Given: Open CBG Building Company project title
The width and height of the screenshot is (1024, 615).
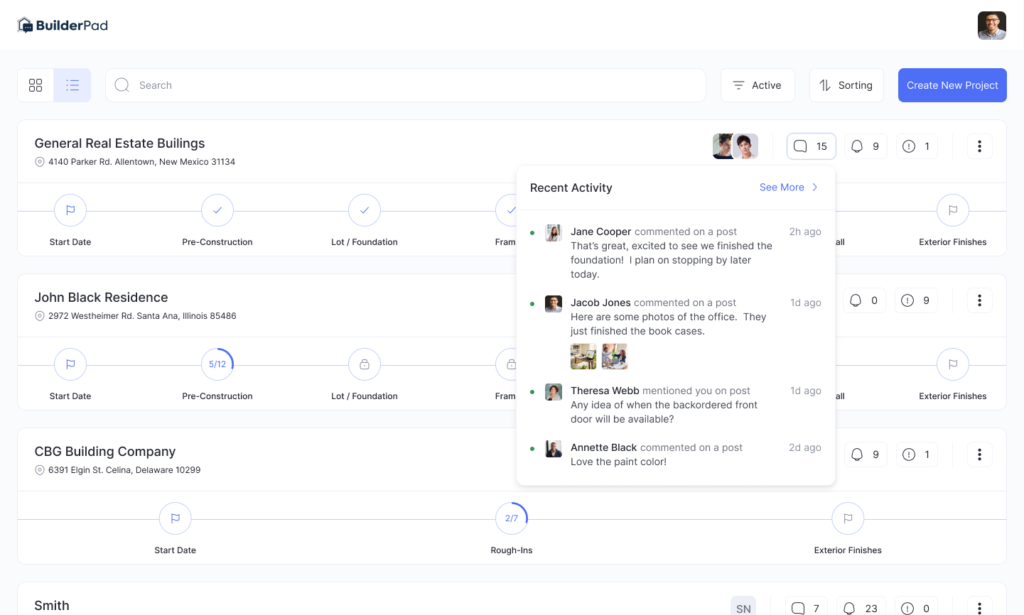Looking at the screenshot, I should (x=105, y=451).
